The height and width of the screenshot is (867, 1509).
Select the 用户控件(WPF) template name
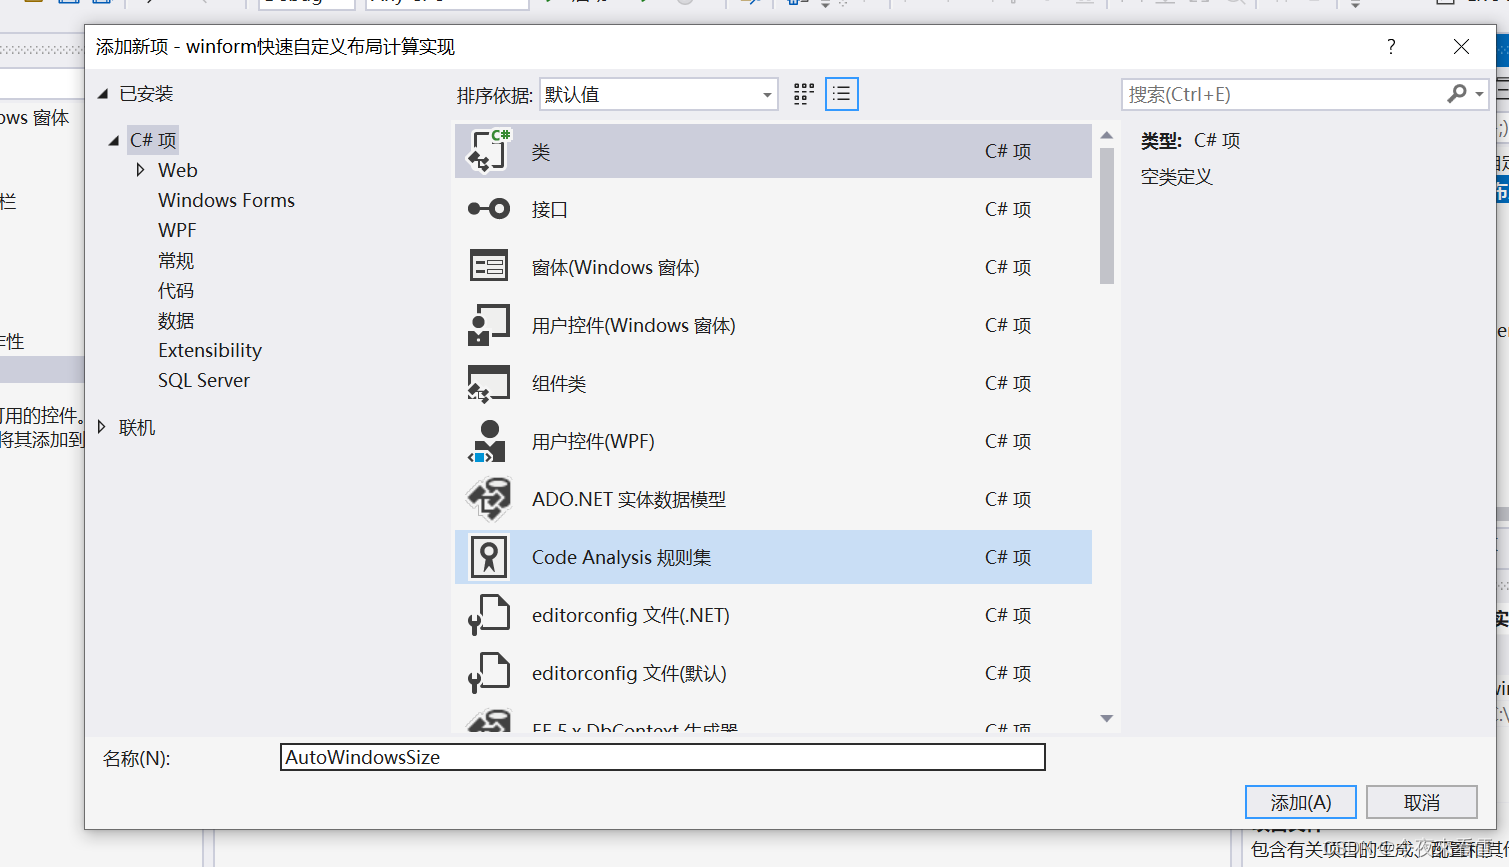[593, 441]
